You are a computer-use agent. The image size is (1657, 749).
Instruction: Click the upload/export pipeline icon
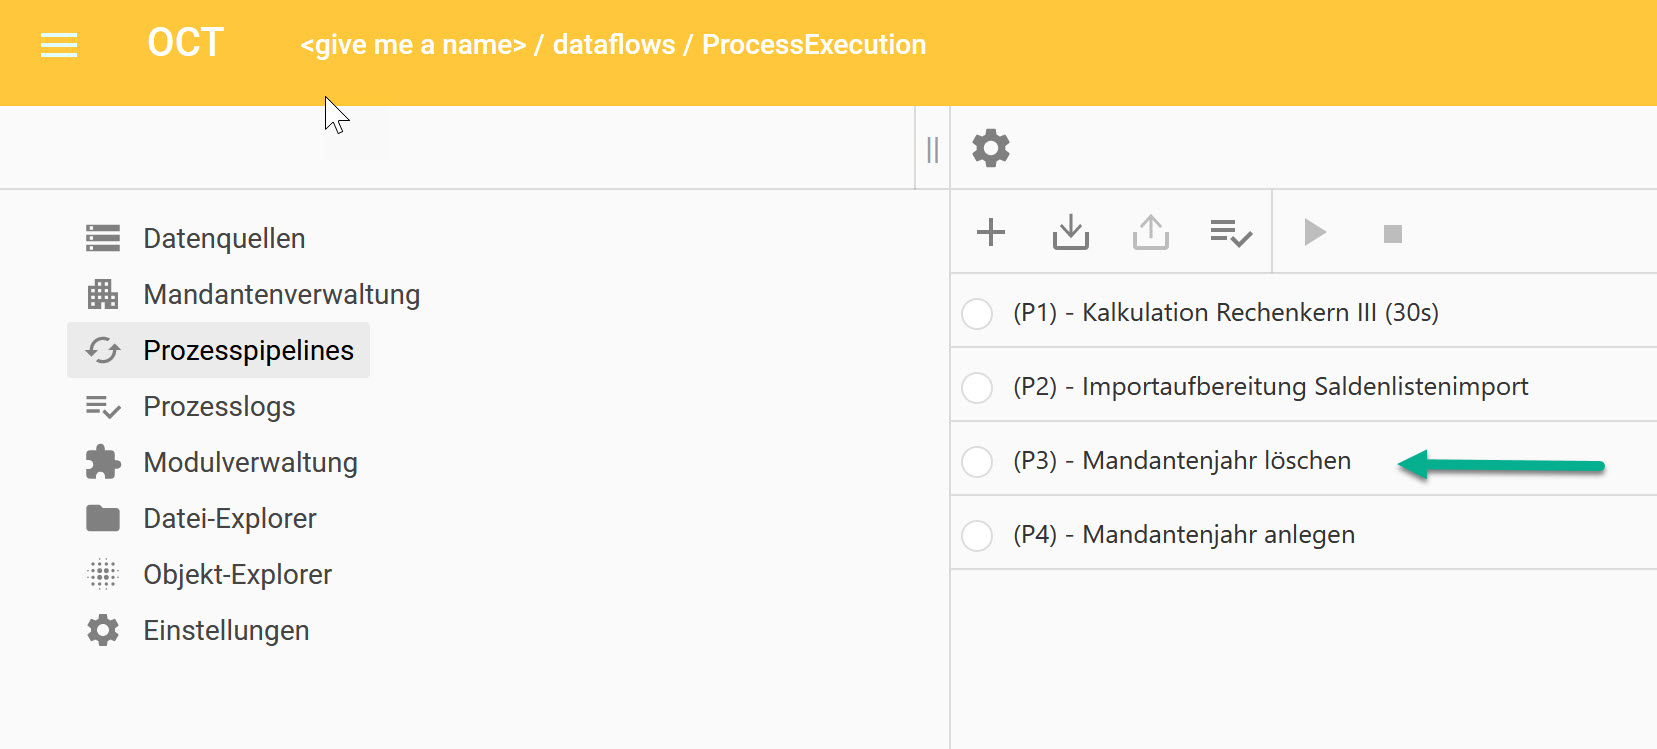click(1151, 232)
